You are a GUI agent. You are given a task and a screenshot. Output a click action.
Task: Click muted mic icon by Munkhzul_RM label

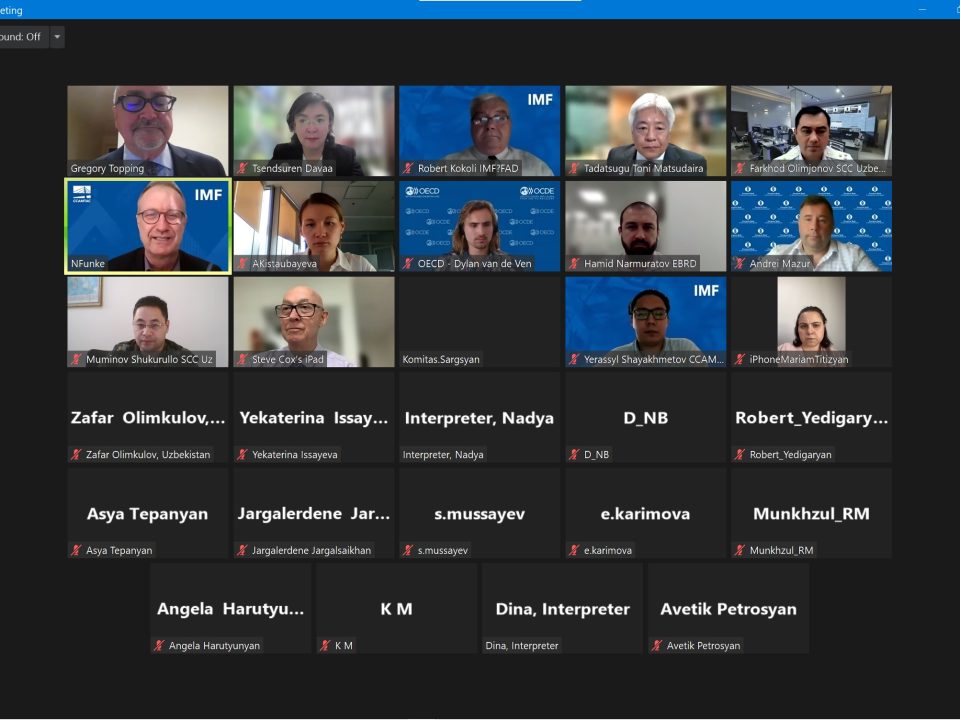740,550
